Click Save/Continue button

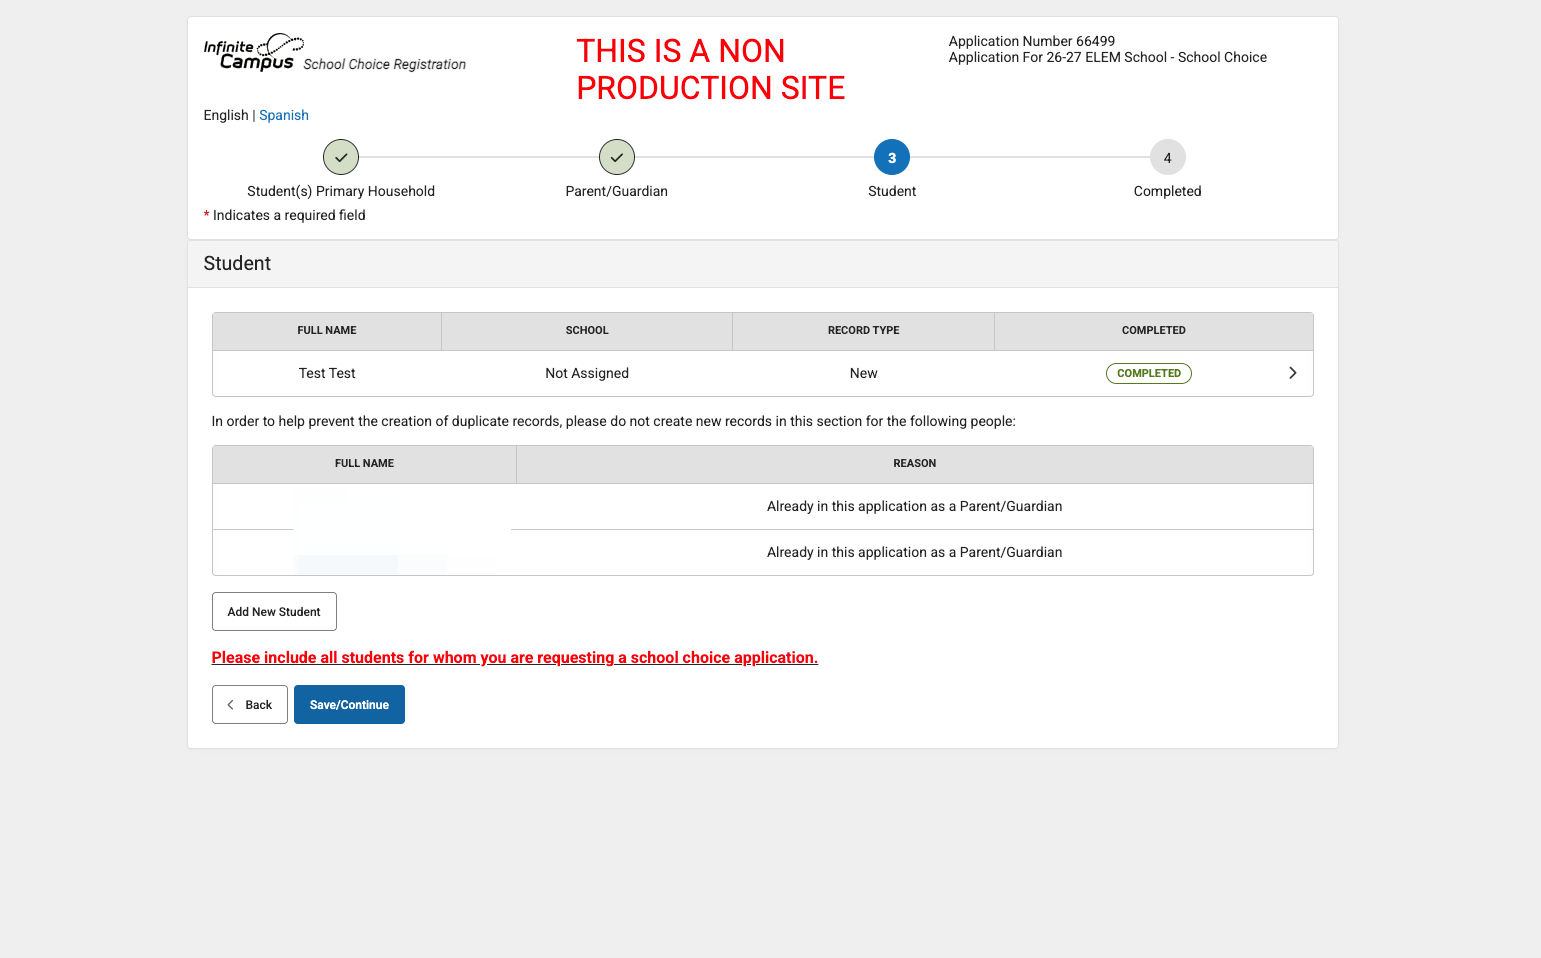[x=349, y=705]
